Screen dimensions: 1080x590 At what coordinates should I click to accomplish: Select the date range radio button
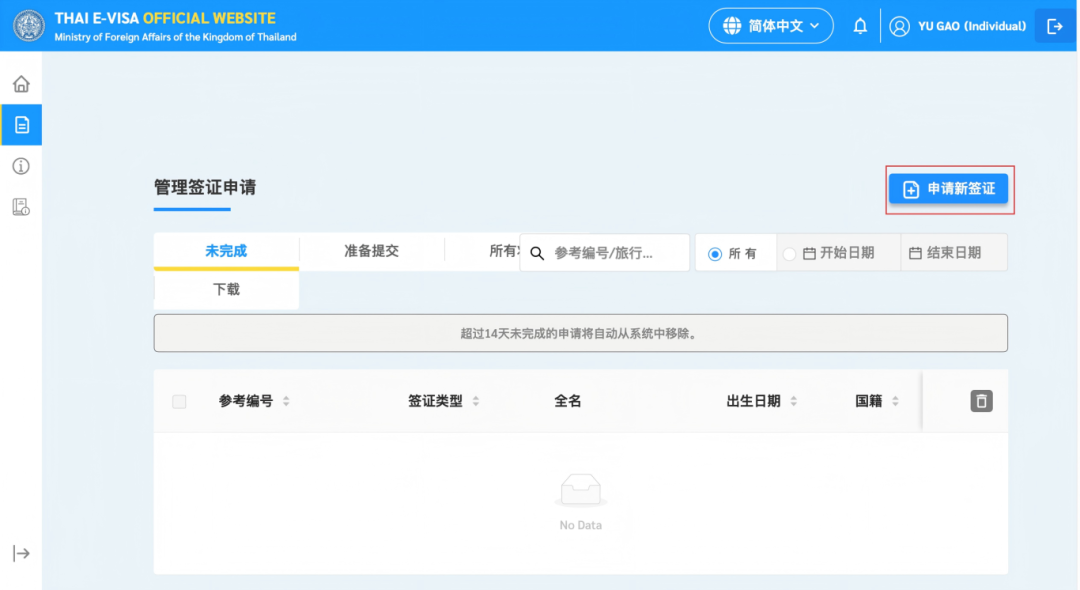point(789,254)
